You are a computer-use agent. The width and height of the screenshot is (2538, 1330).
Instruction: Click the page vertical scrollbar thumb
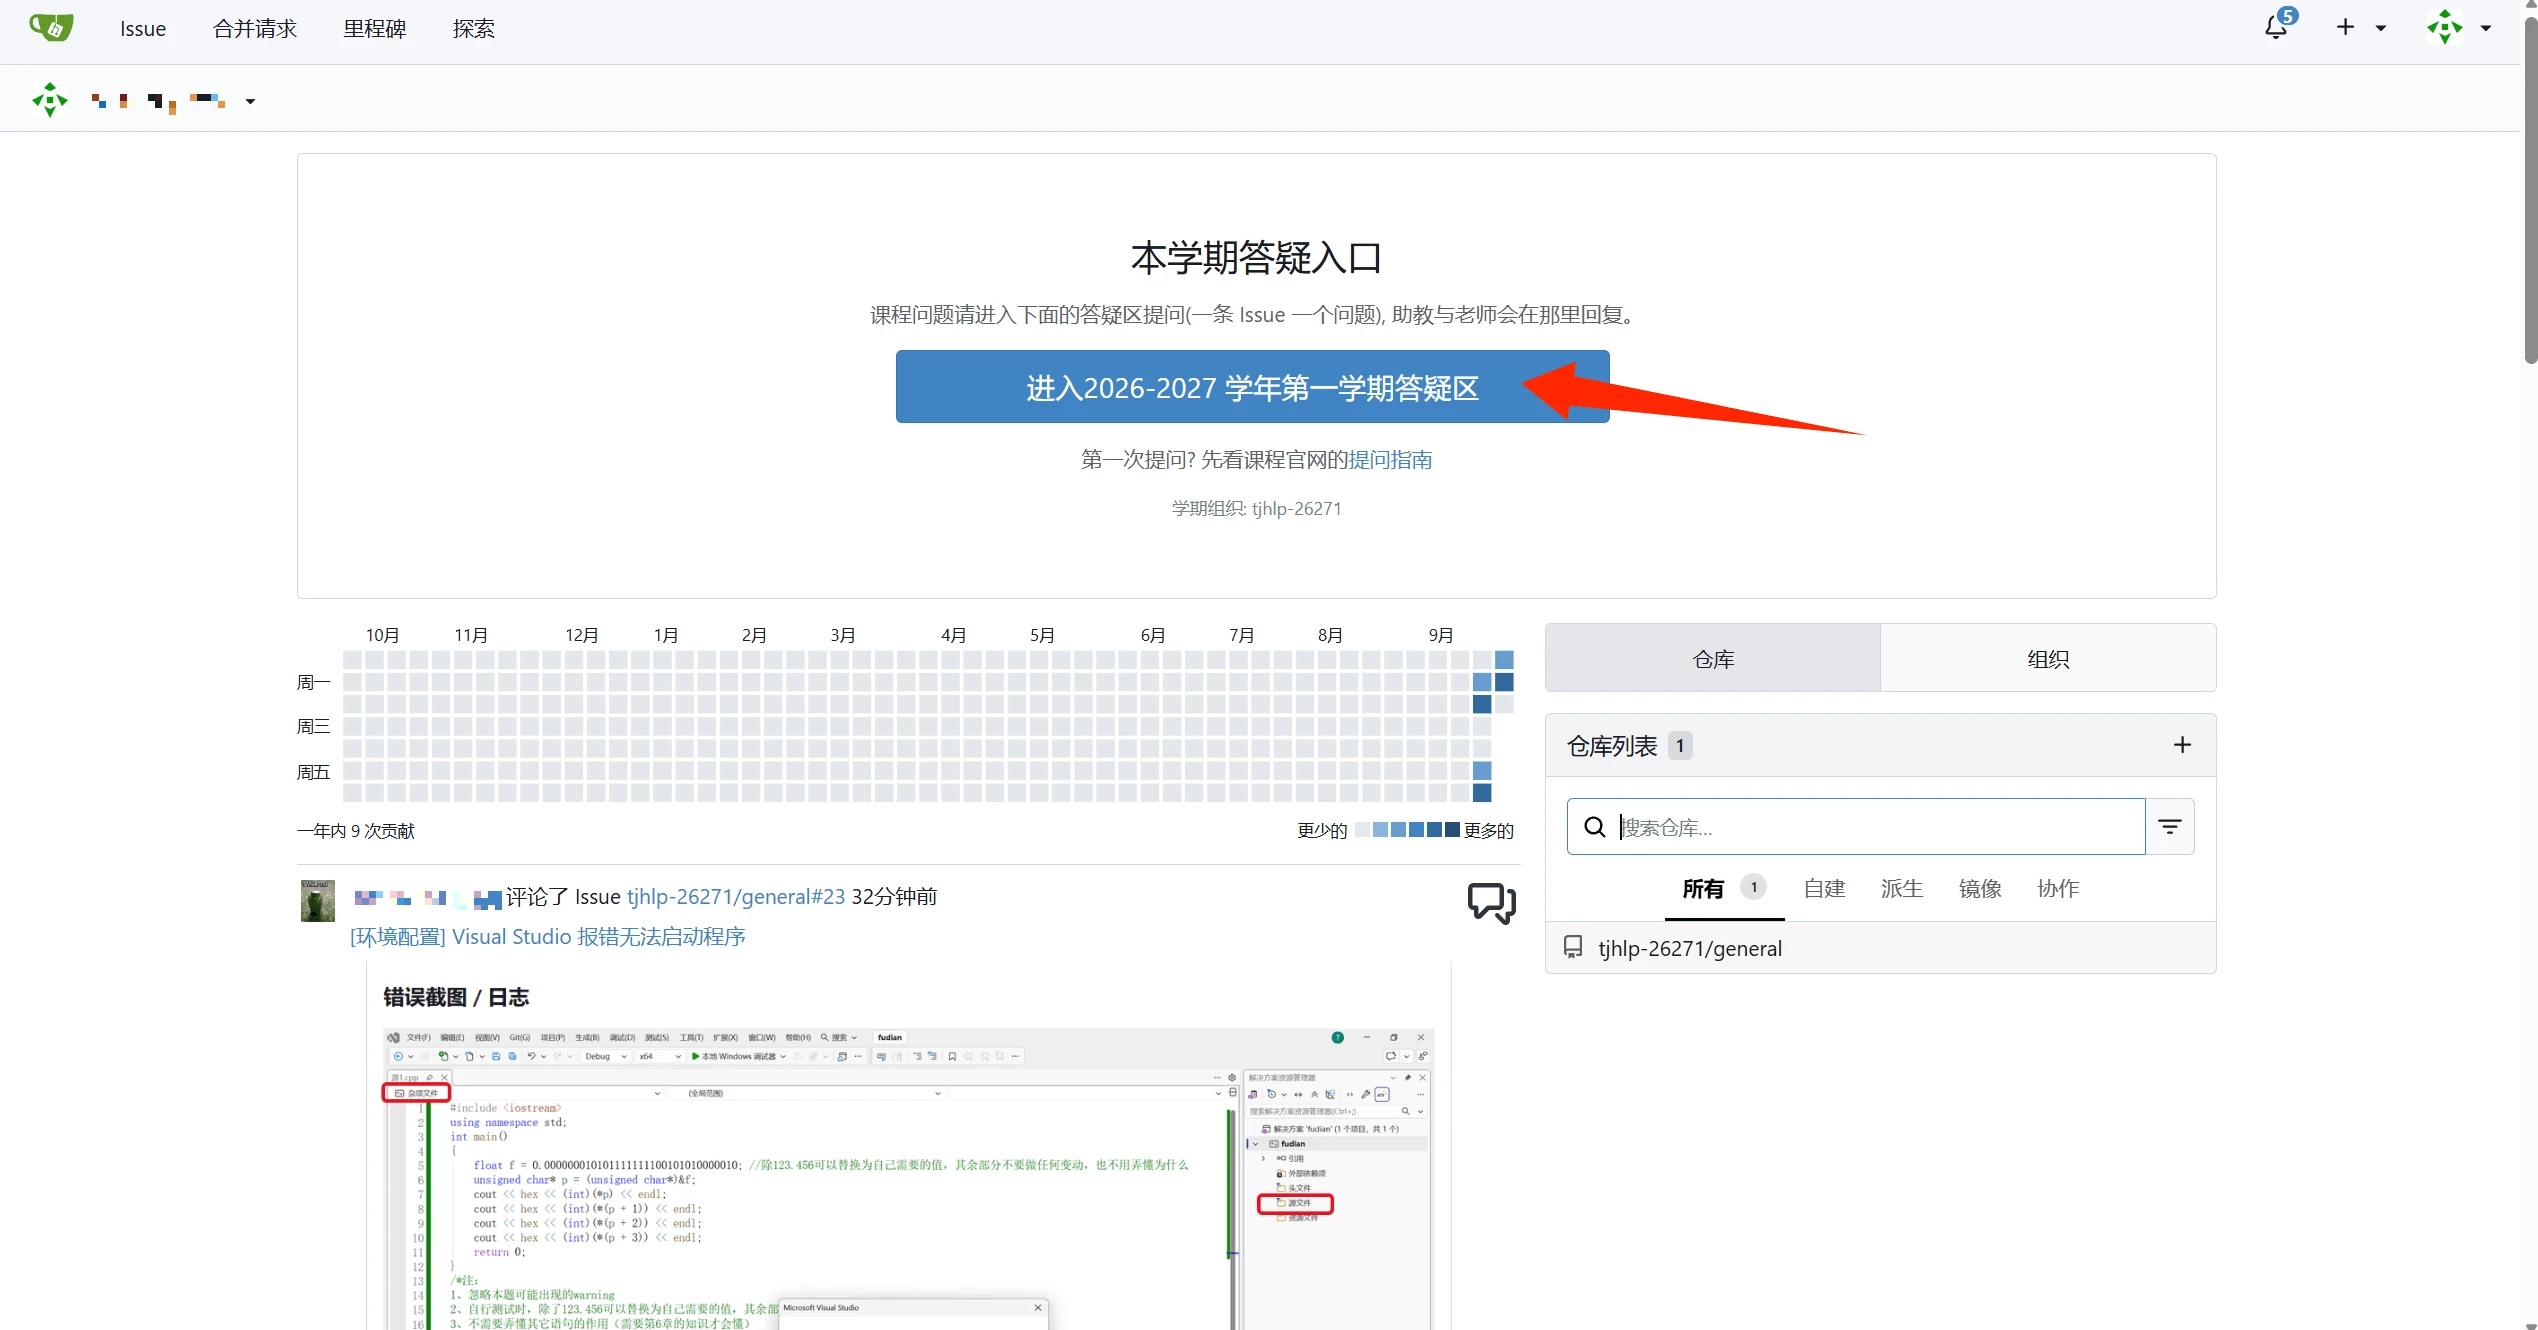pos(2530,190)
